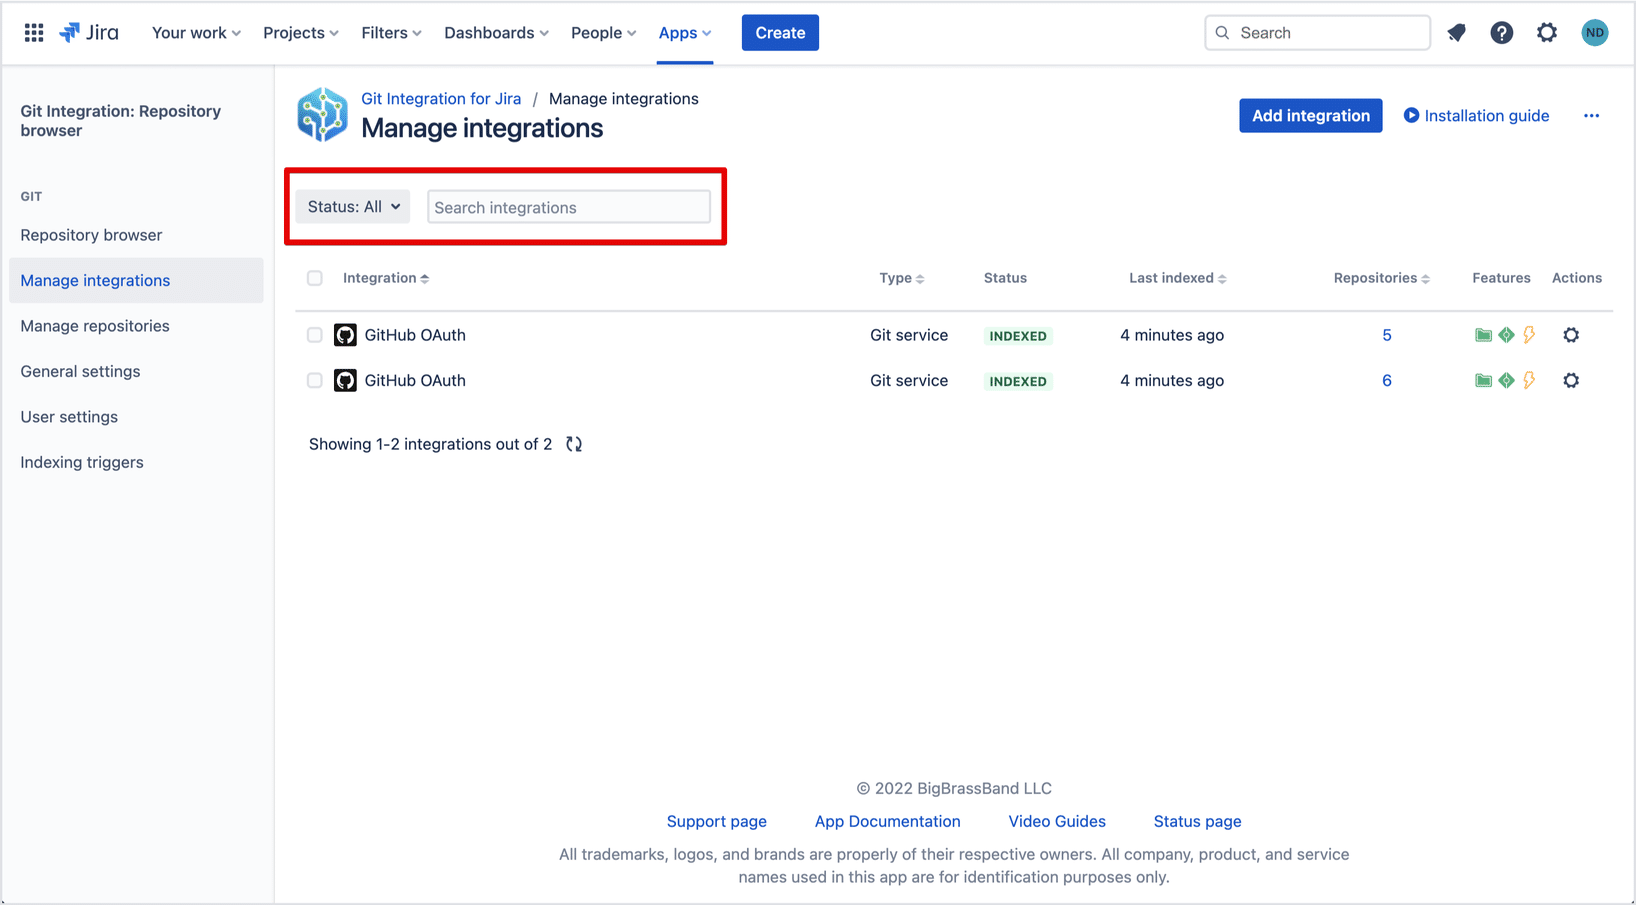Check the second GitHub OAuth row checkbox

315,380
